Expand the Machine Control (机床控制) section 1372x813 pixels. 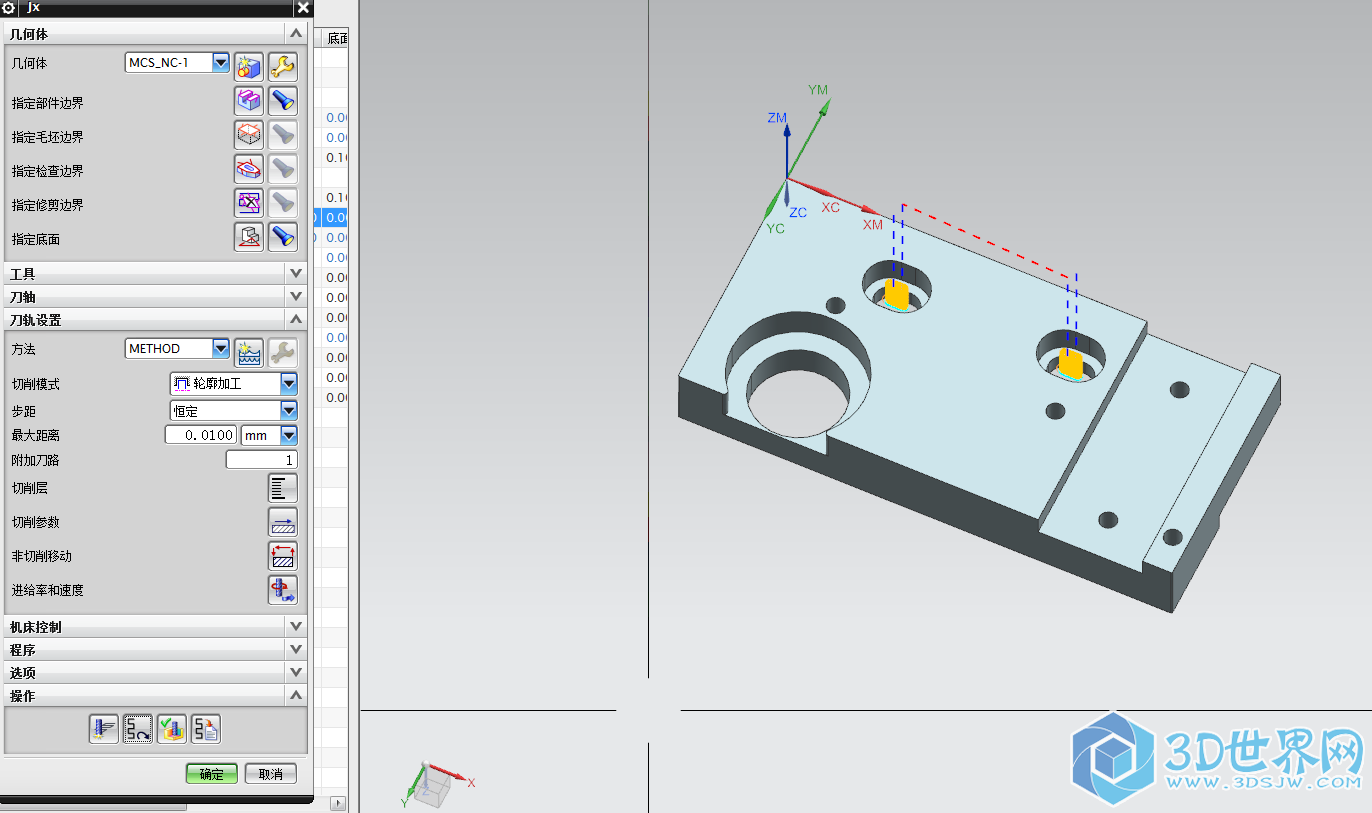pyautogui.click(x=295, y=626)
